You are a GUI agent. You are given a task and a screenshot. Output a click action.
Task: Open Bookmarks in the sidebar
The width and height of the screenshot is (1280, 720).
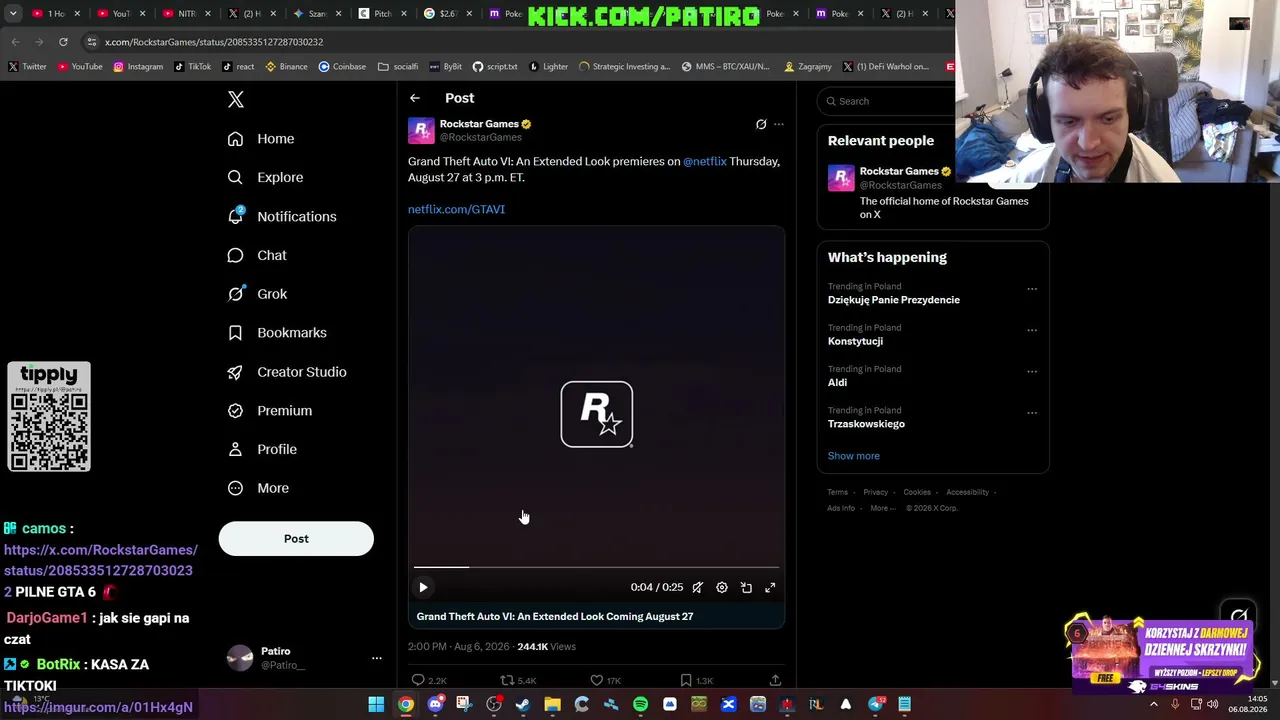click(277, 333)
